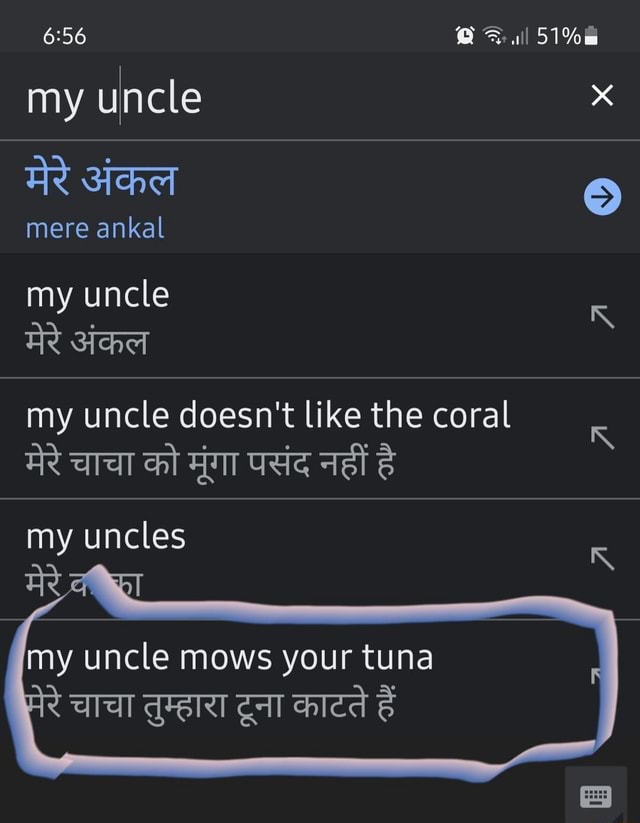Place cursor in the 'my uncle' input field

tap(114, 97)
